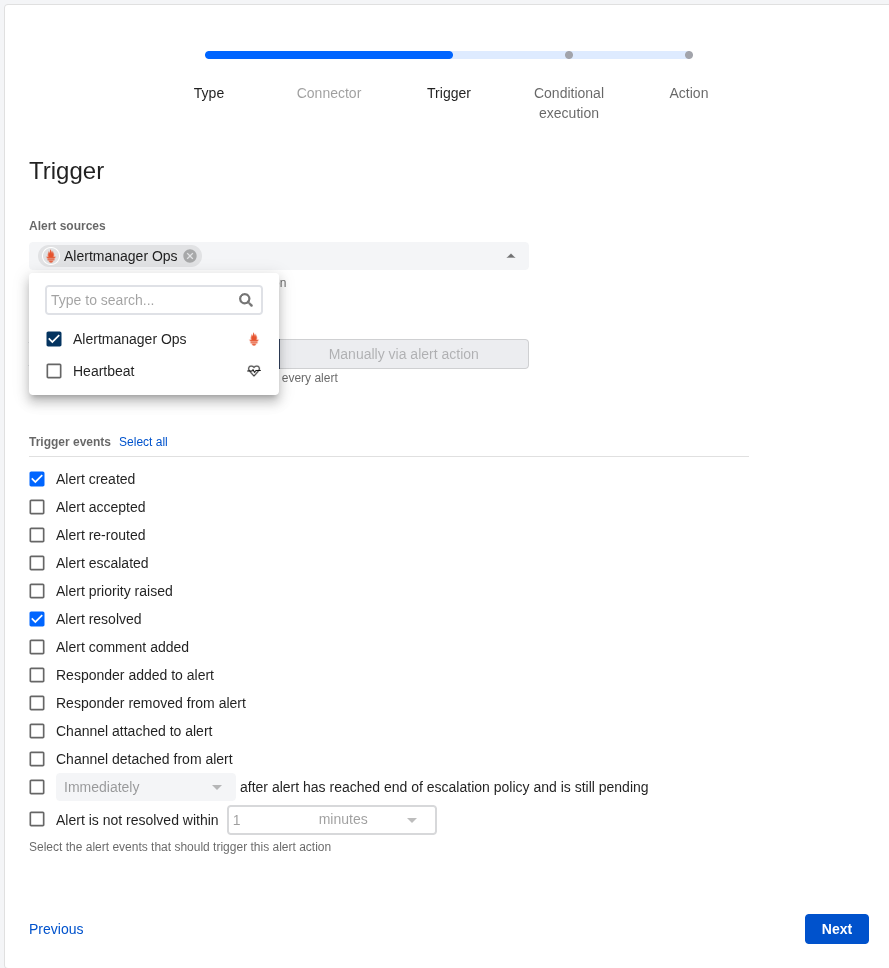Click the Heartbeat icon in list
The image size is (889, 968).
[x=254, y=371]
